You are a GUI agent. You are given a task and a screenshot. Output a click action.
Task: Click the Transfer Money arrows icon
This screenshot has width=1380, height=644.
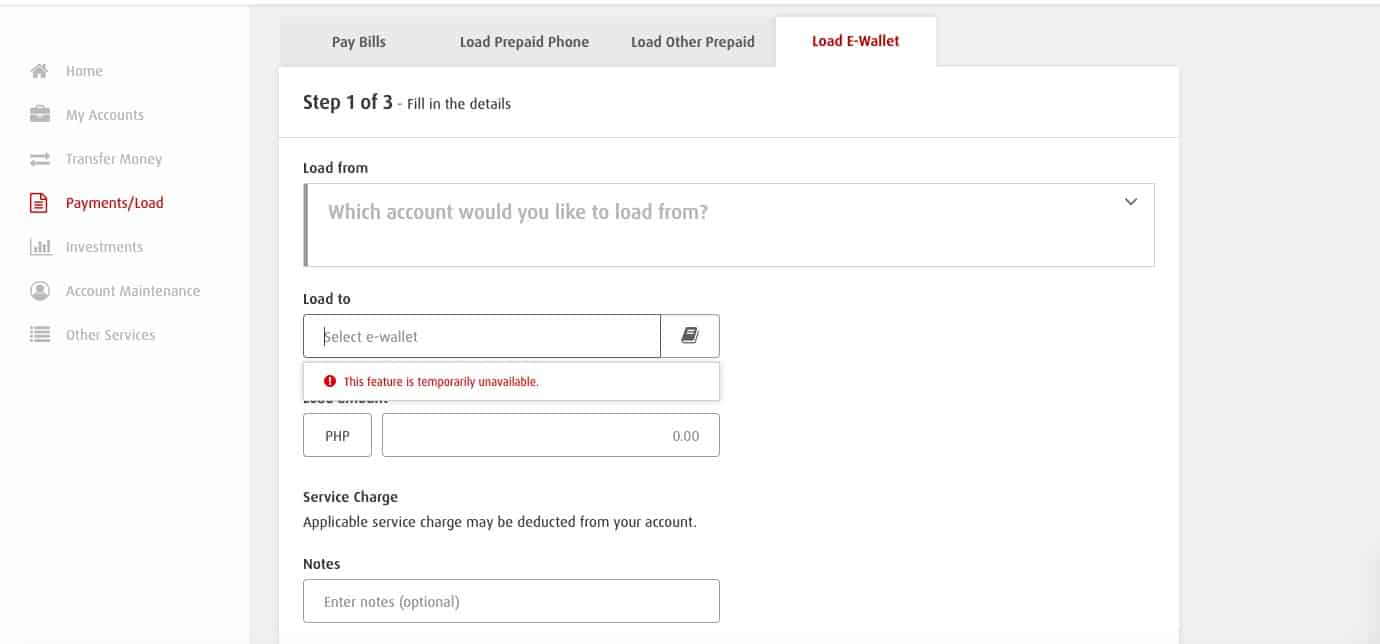click(x=40, y=159)
